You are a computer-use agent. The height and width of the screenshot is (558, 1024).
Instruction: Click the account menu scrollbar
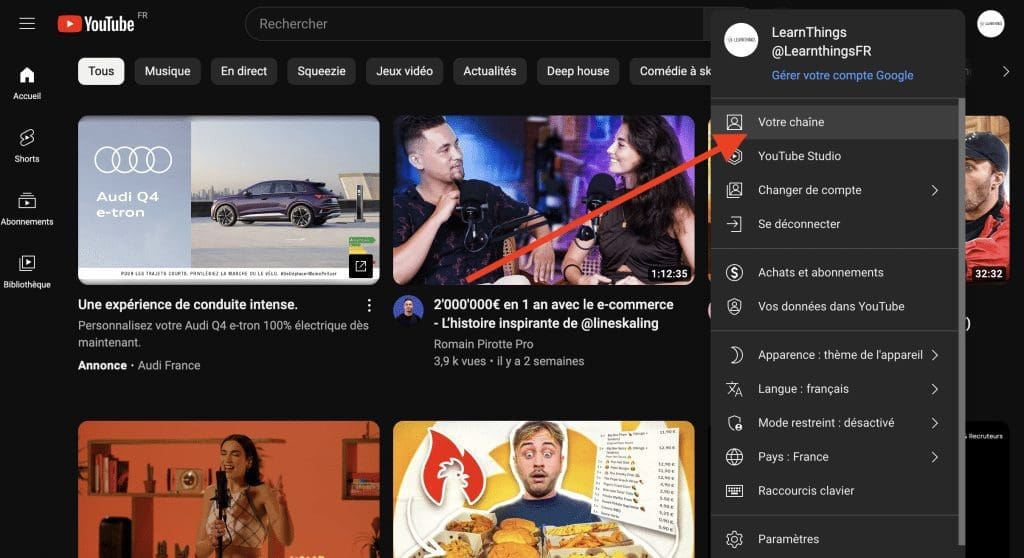tap(961, 322)
